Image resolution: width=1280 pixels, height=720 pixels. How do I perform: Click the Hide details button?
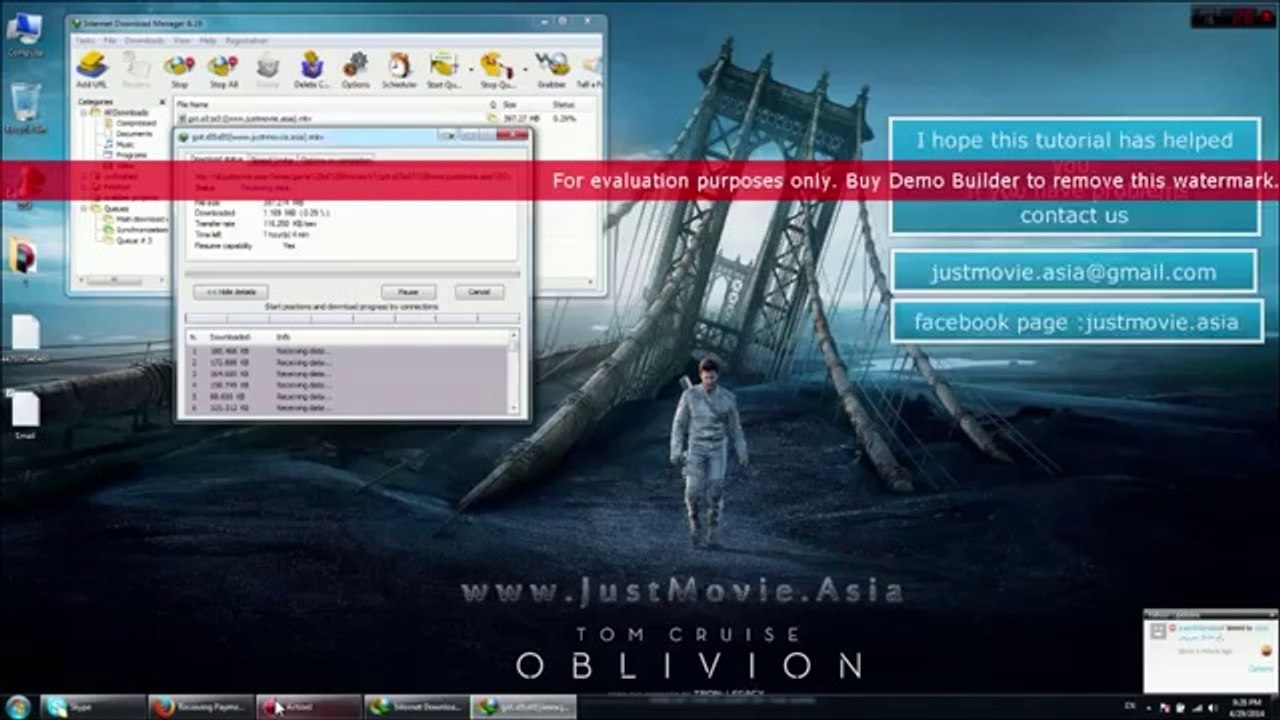click(230, 292)
